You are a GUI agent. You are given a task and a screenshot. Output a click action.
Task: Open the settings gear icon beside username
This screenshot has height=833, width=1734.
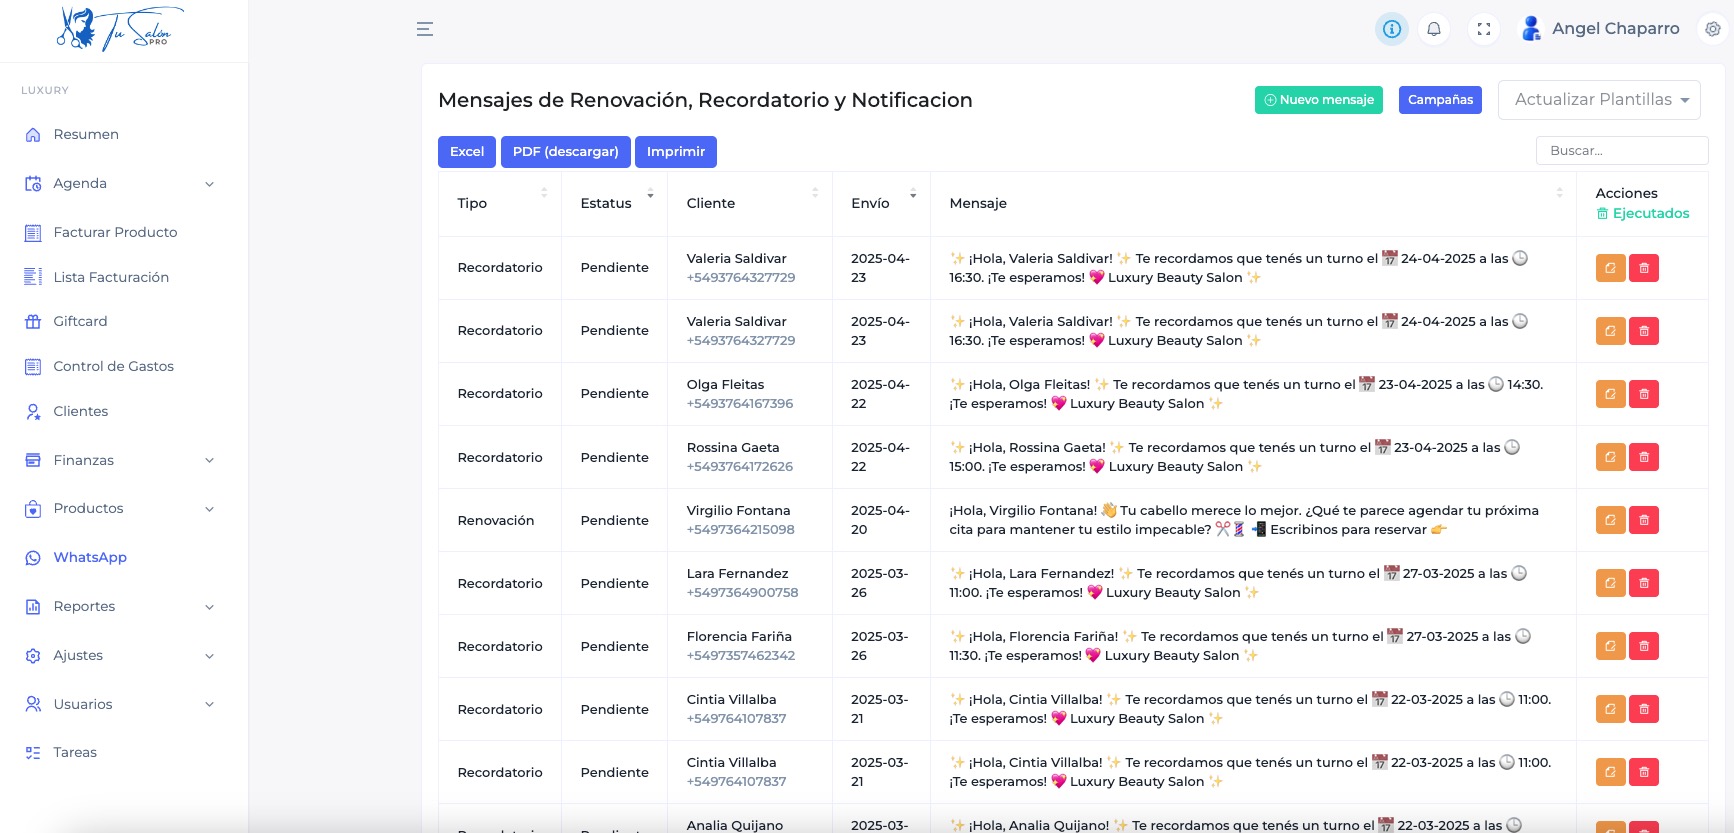pyautogui.click(x=1713, y=29)
